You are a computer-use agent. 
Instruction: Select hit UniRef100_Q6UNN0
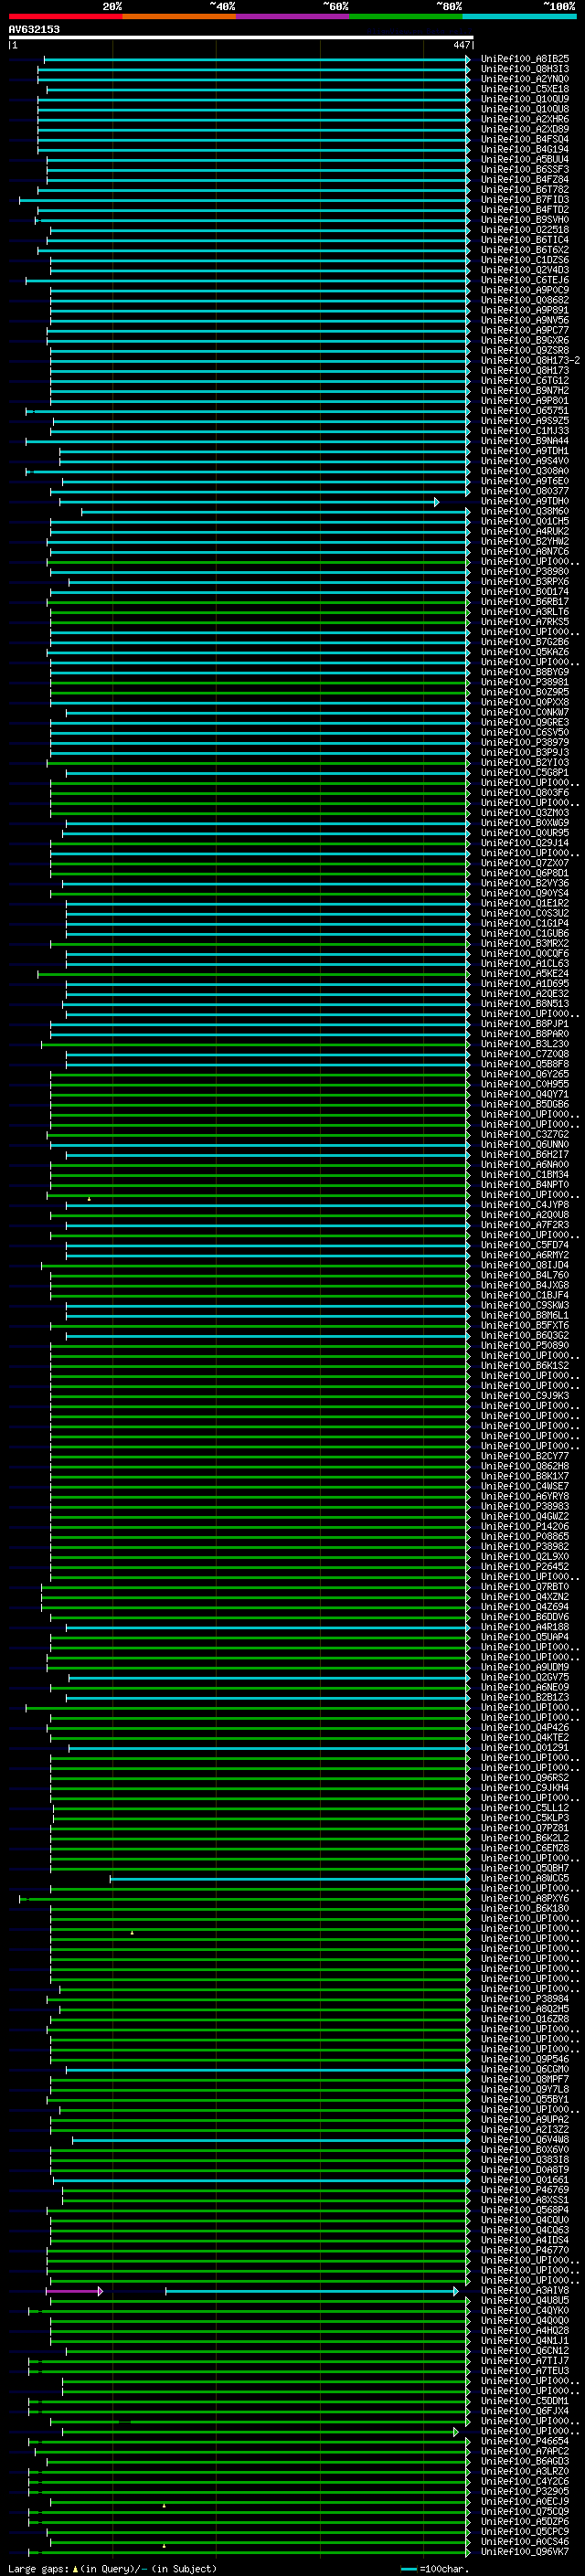tap(525, 1144)
